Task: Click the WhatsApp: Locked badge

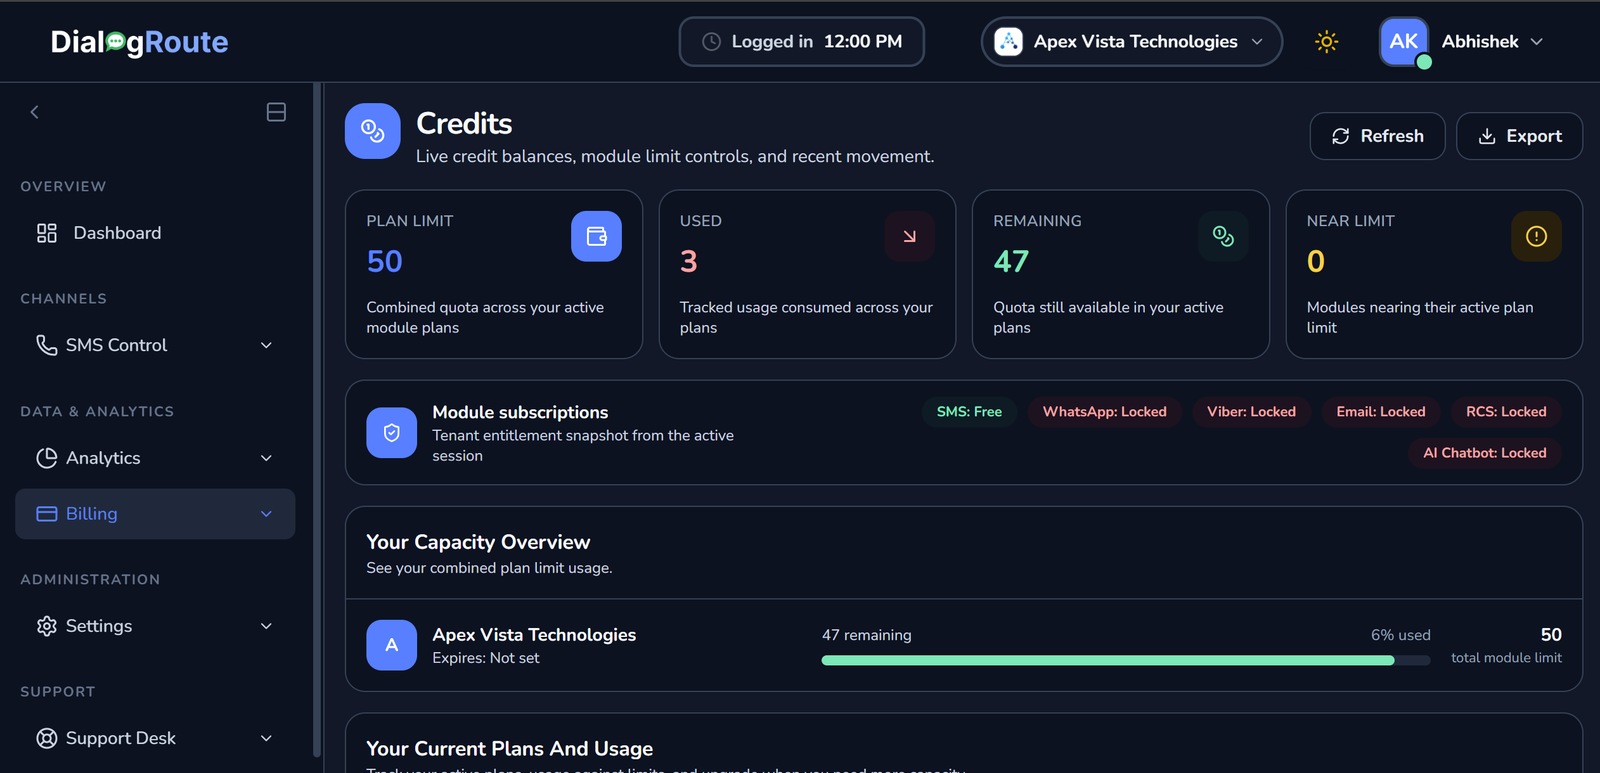Action: 1105,412
